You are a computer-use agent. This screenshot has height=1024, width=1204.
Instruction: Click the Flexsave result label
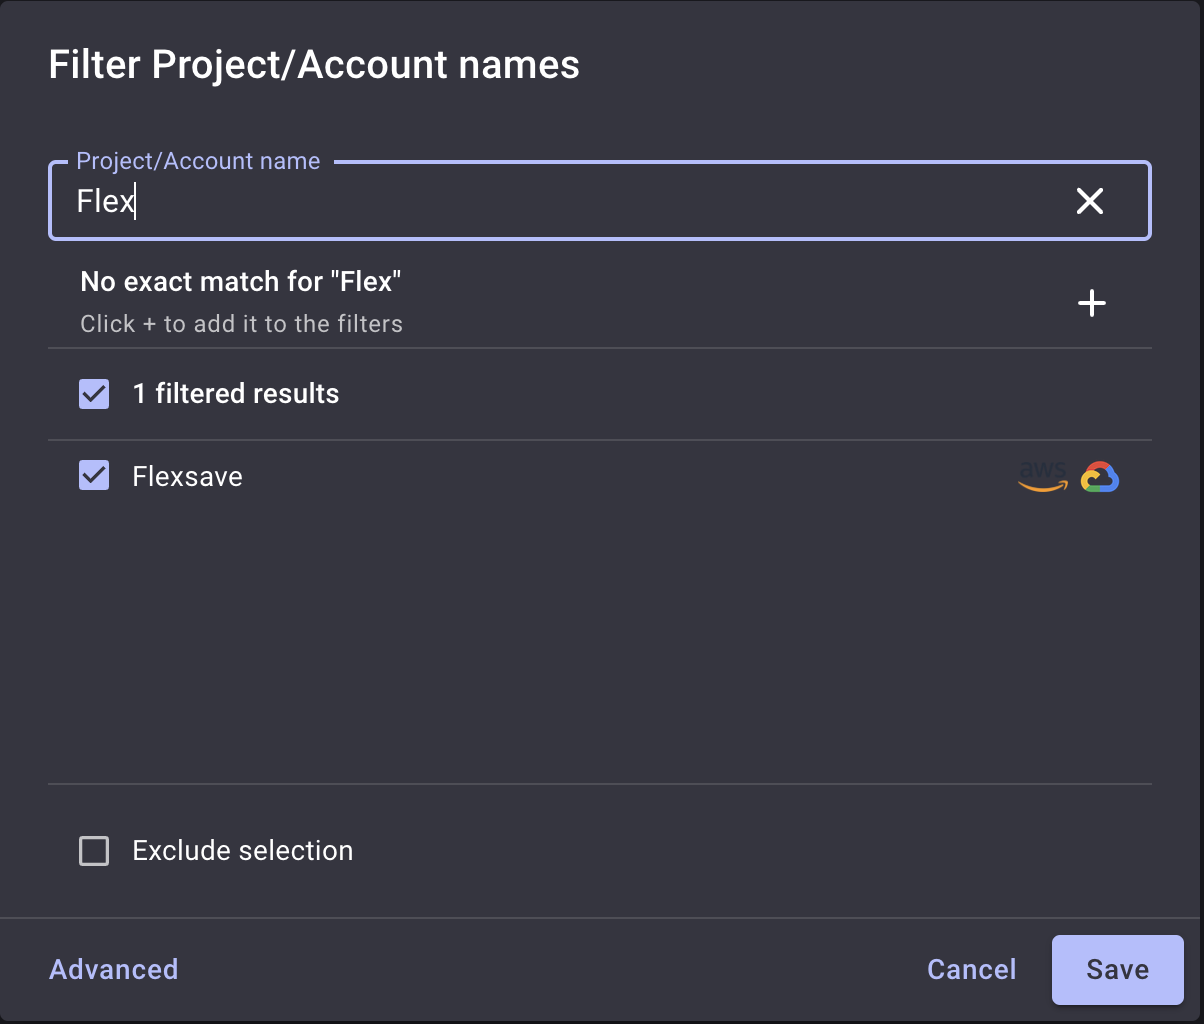(x=187, y=476)
